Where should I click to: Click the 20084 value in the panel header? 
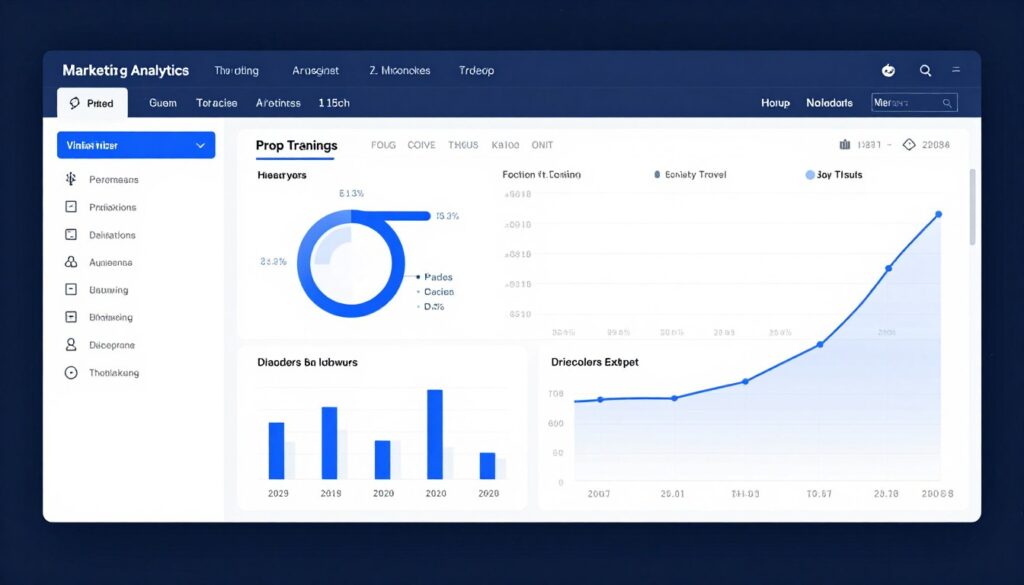click(936, 145)
